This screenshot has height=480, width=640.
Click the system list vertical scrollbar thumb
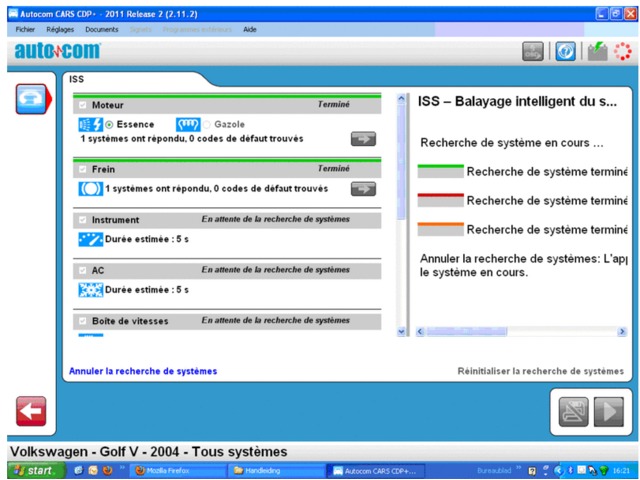coord(401,162)
